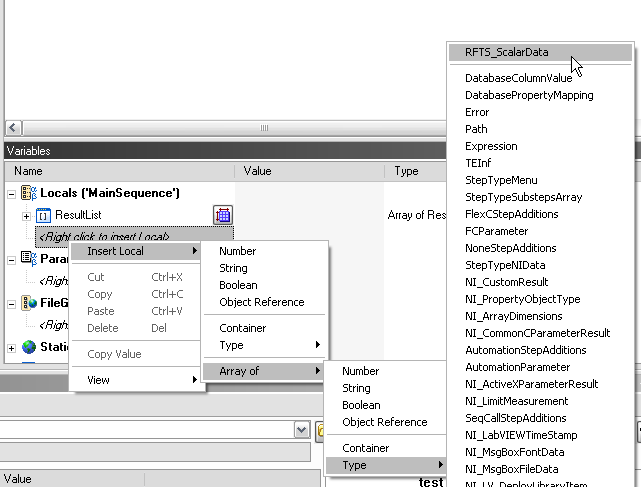
Task: Click the Locals MainSequence group icon
Action: (x=29, y=193)
